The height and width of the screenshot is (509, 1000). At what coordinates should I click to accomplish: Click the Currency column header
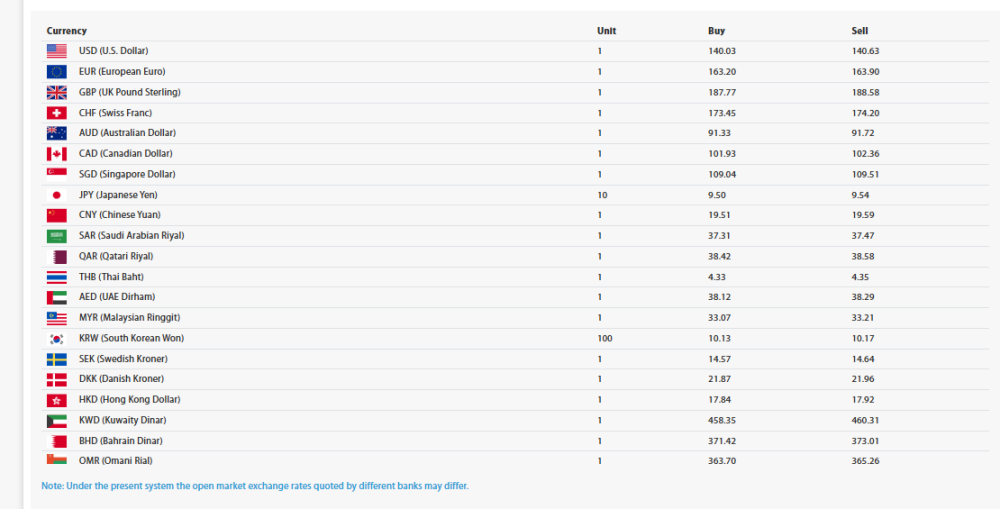pyautogui.click(x=66, y=31)
